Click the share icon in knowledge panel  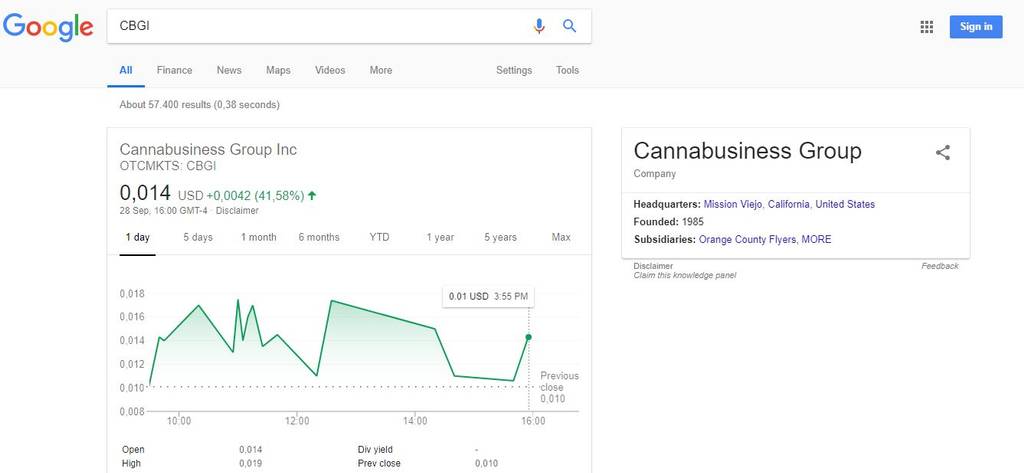(x=942, y=153)
